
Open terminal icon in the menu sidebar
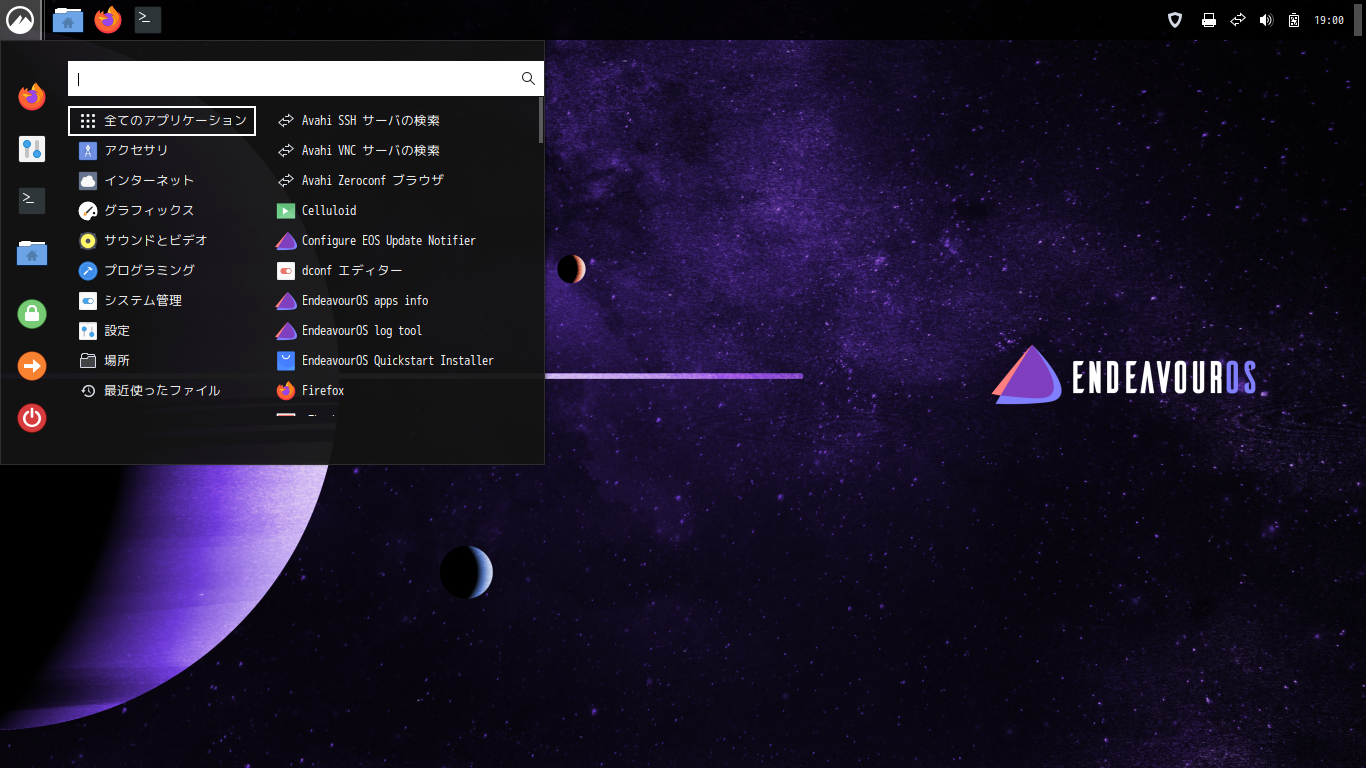coord(32,200)
